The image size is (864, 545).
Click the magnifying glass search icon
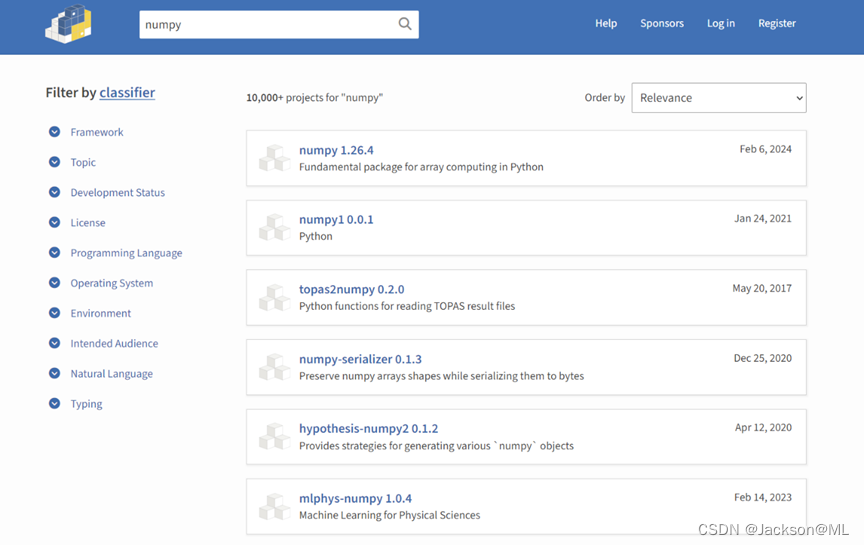point(405,24)
